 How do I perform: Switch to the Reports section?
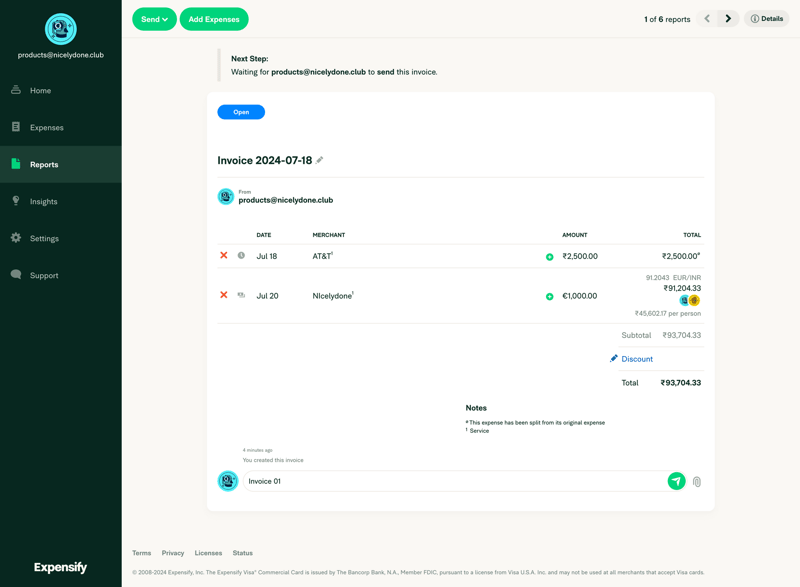click(44, 164)
